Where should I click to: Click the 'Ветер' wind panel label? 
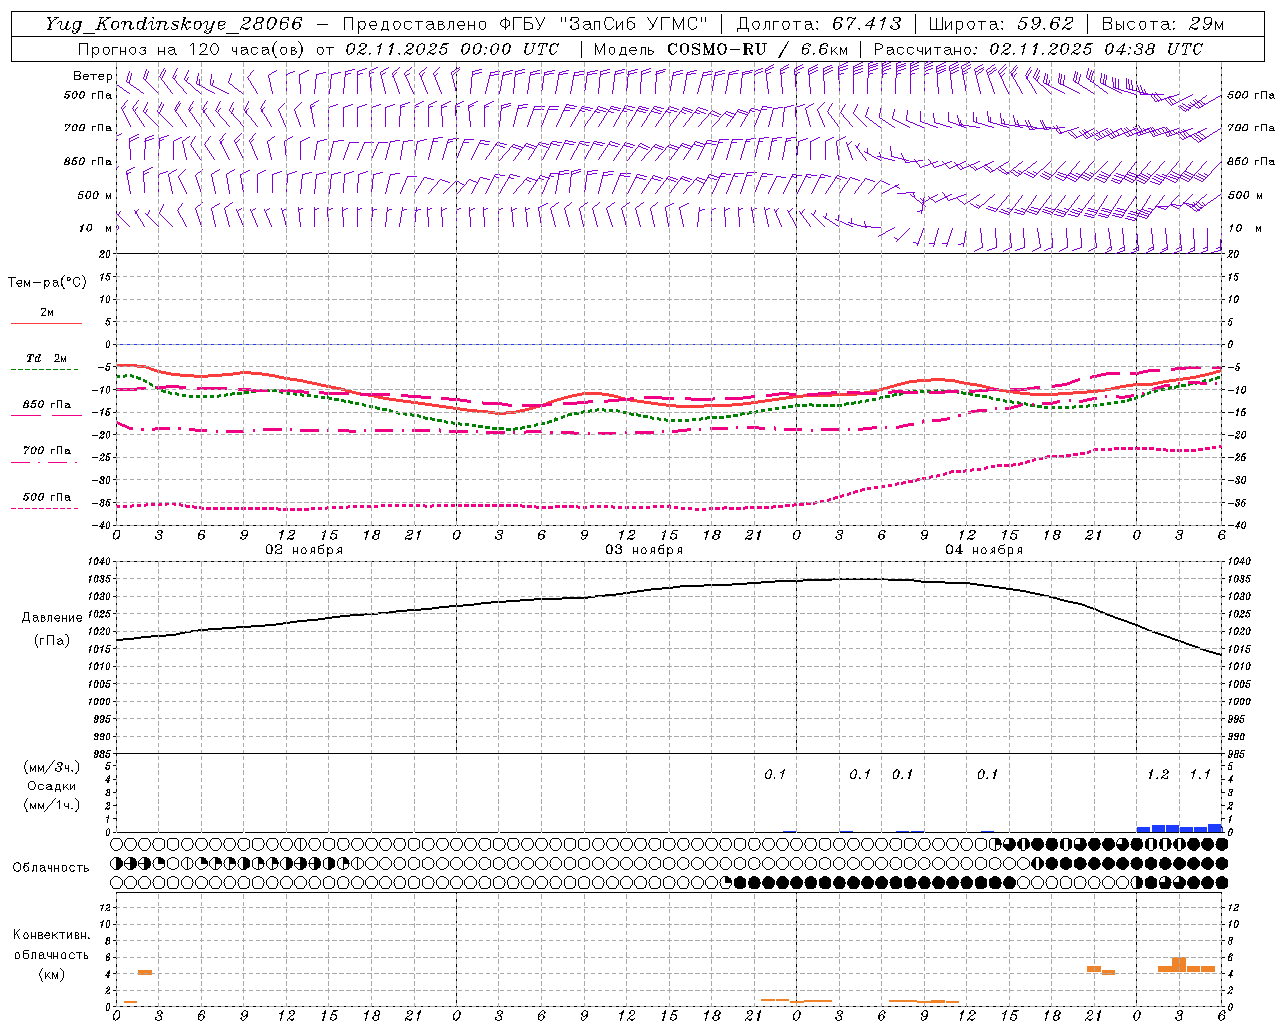(92, 76)
